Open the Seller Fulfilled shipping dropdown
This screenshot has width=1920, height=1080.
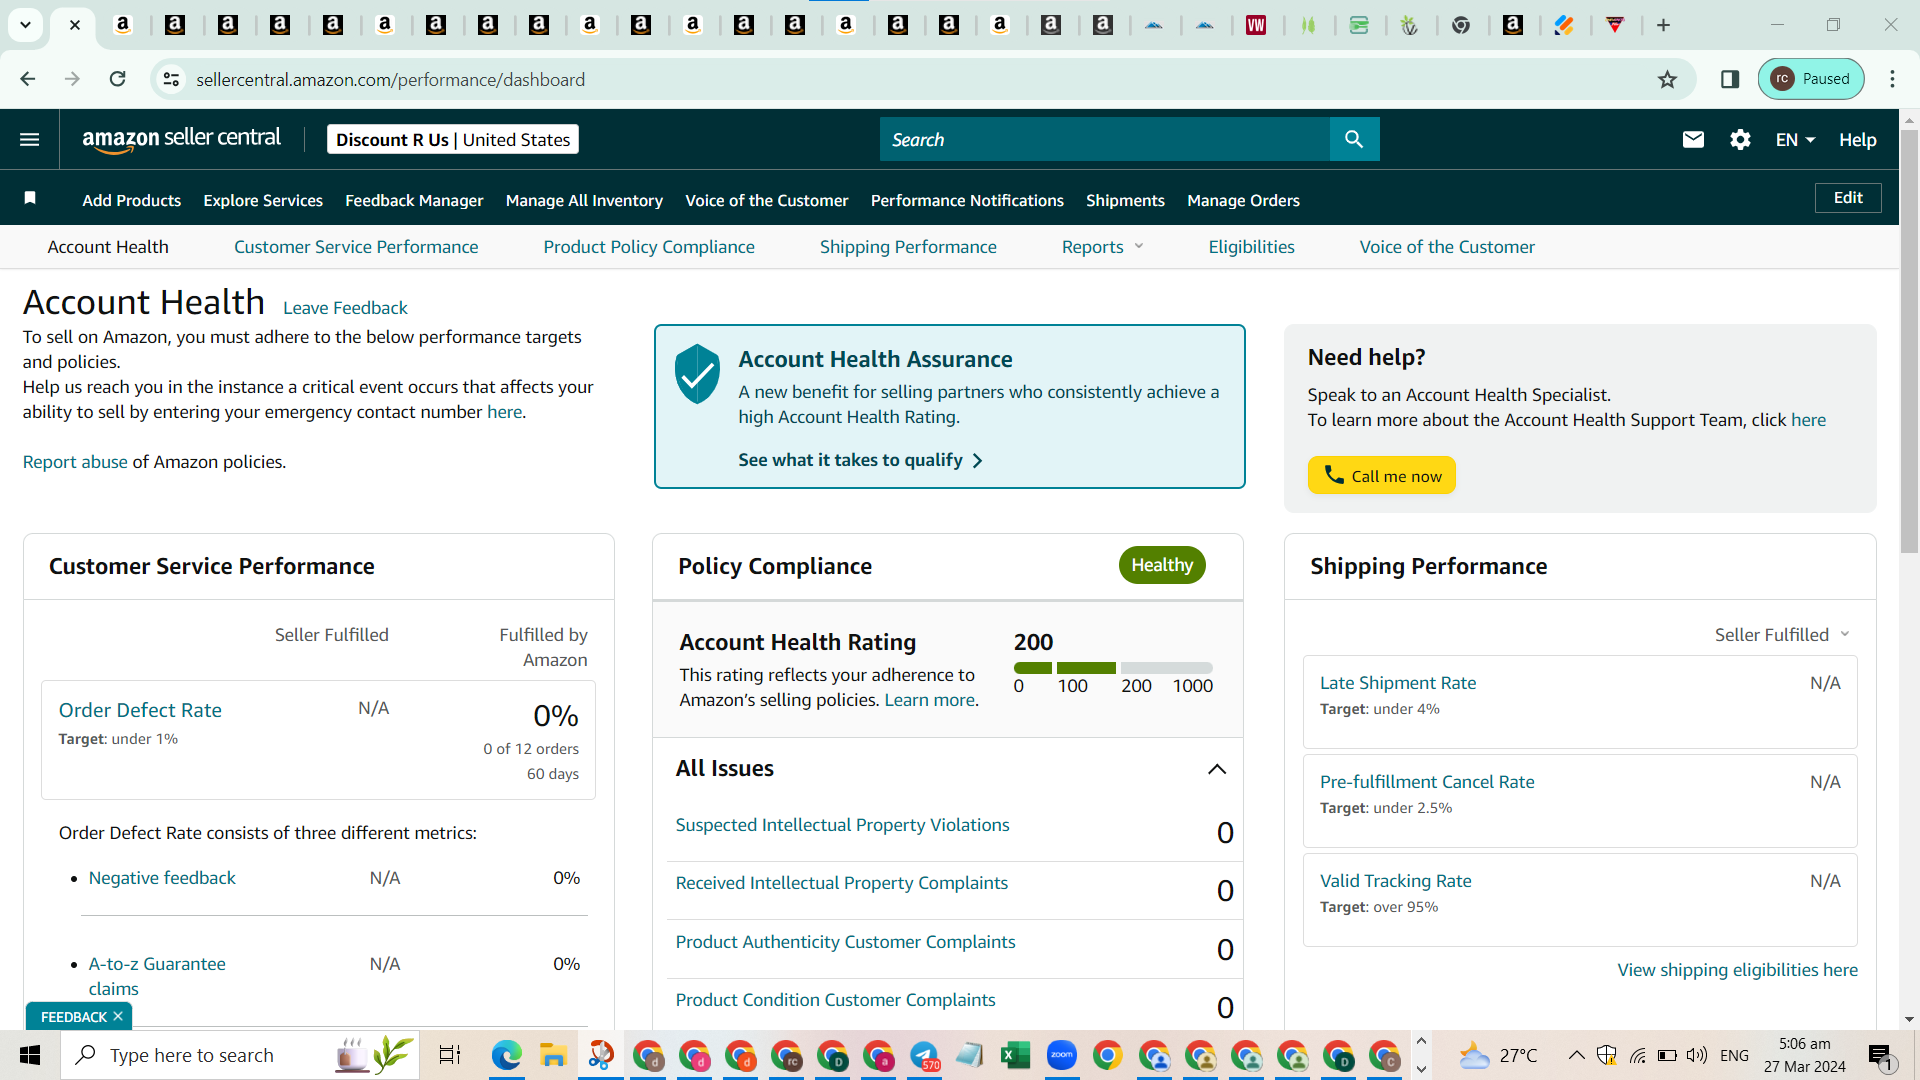pyautogui.click(x=1782, y=635)
